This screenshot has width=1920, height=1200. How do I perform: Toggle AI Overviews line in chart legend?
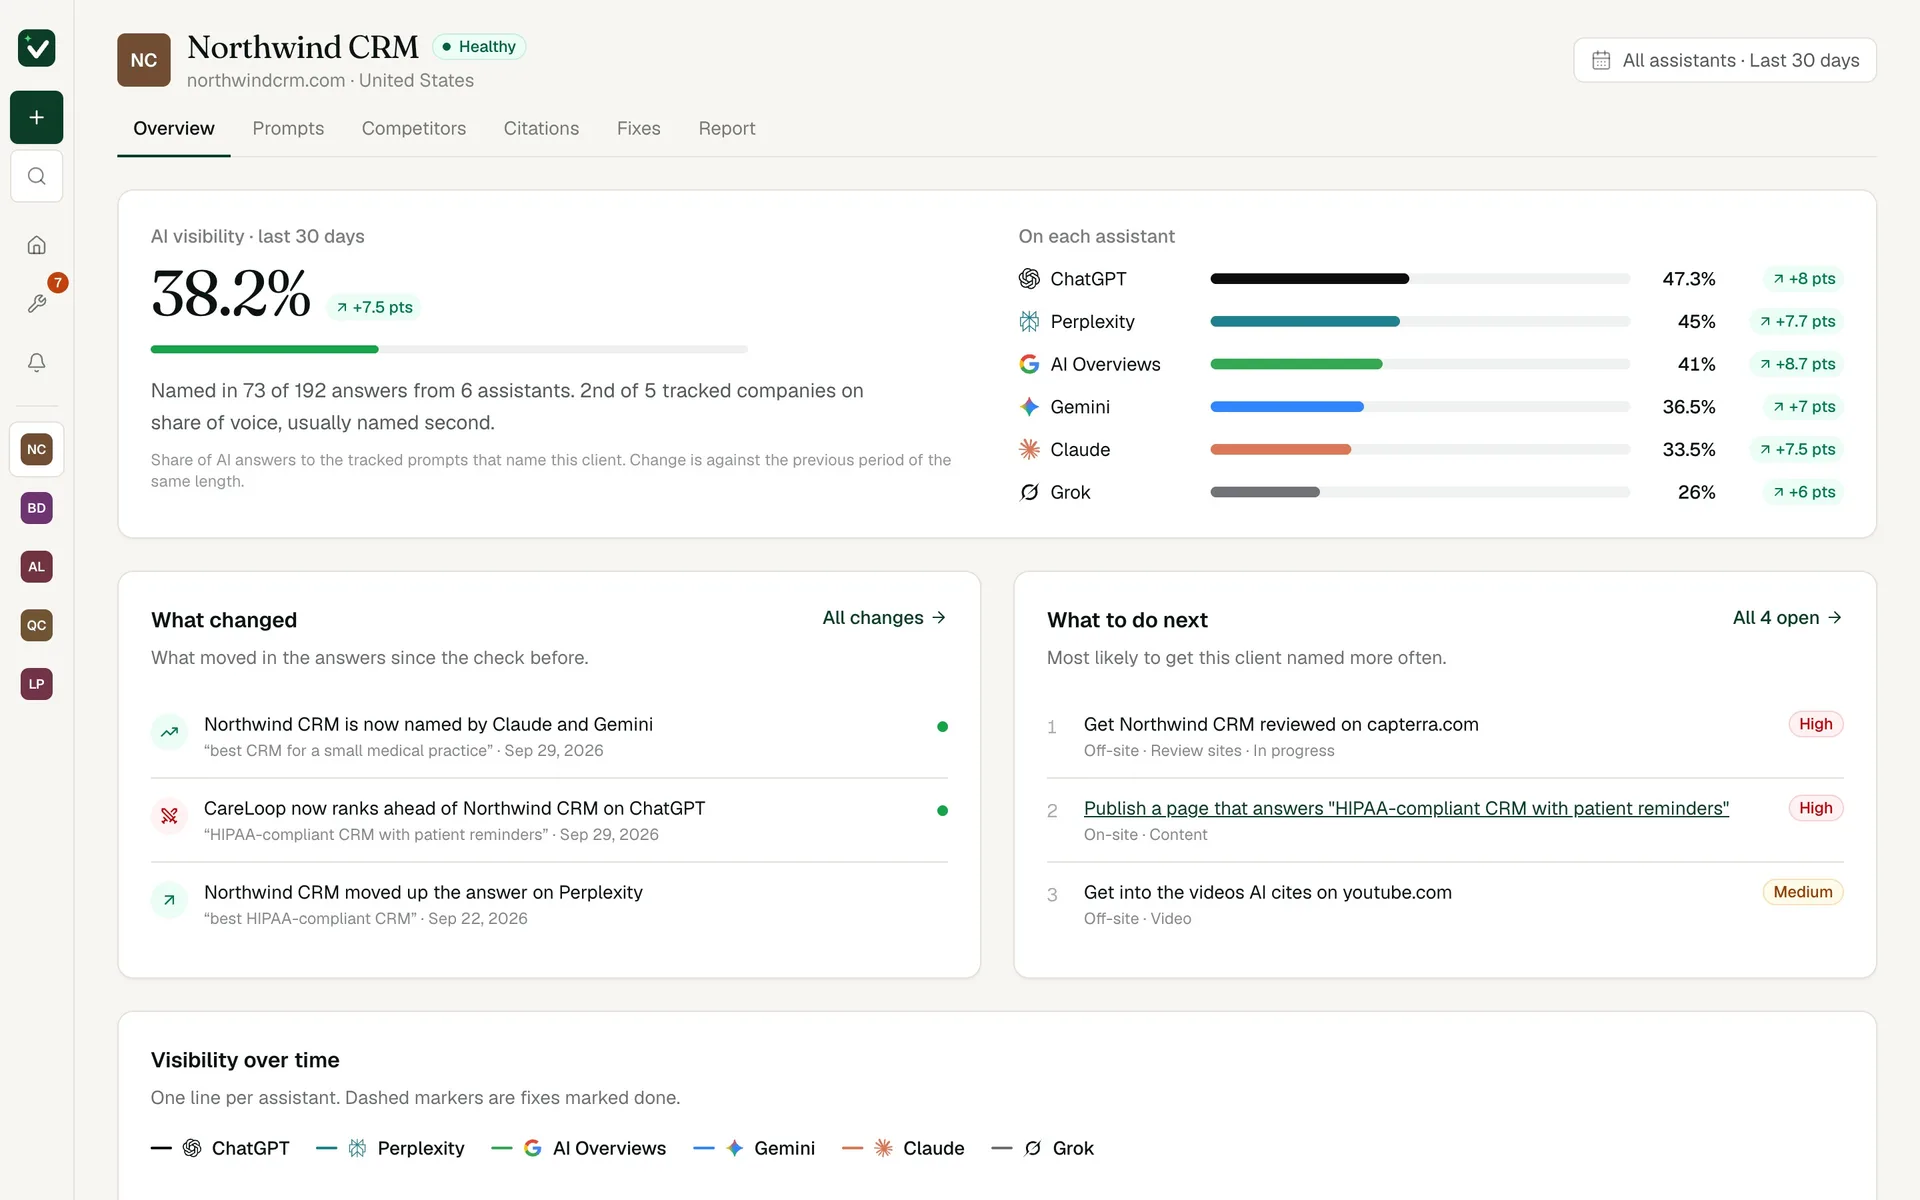[x=579, y=1148]
